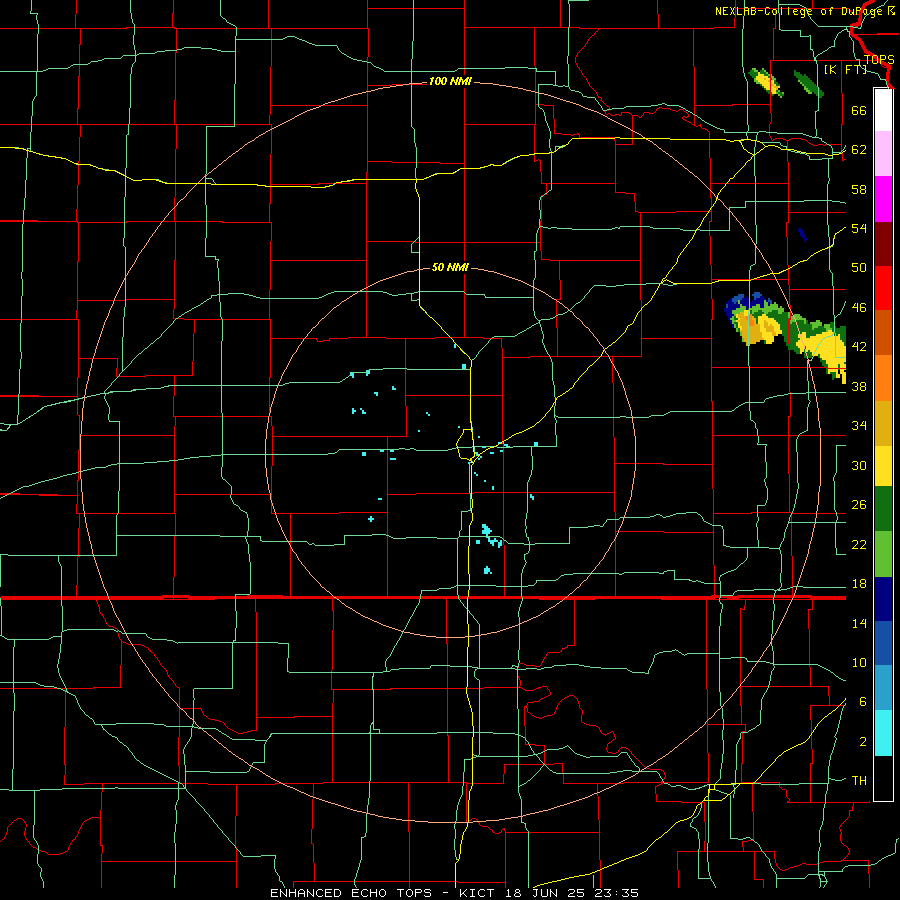Click the 42 scale value
Image resolution: width=900 pixels, height=900 pixels.
tap(859, 347)
